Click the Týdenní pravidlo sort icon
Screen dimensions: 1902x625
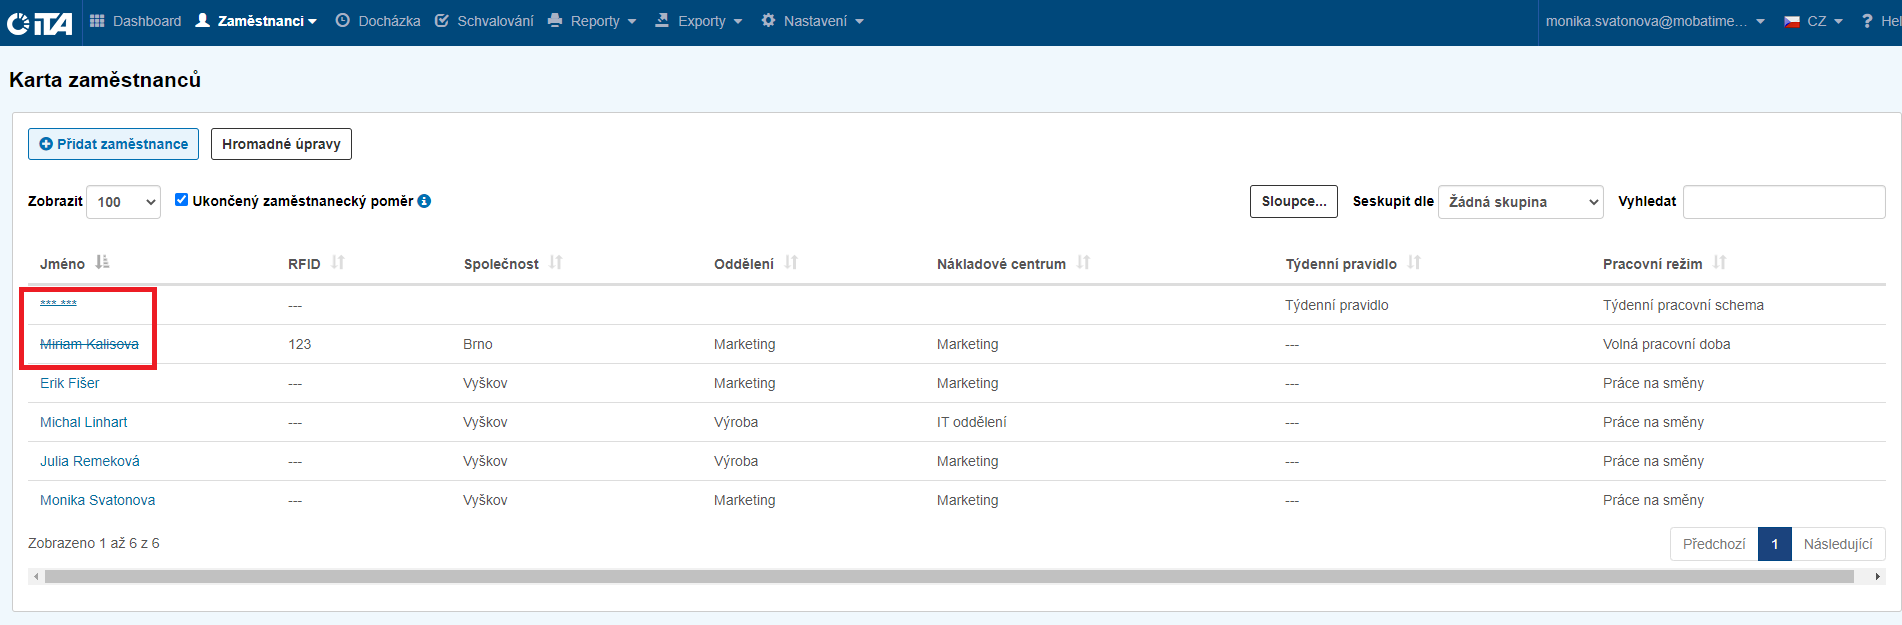click(1414, 263)
